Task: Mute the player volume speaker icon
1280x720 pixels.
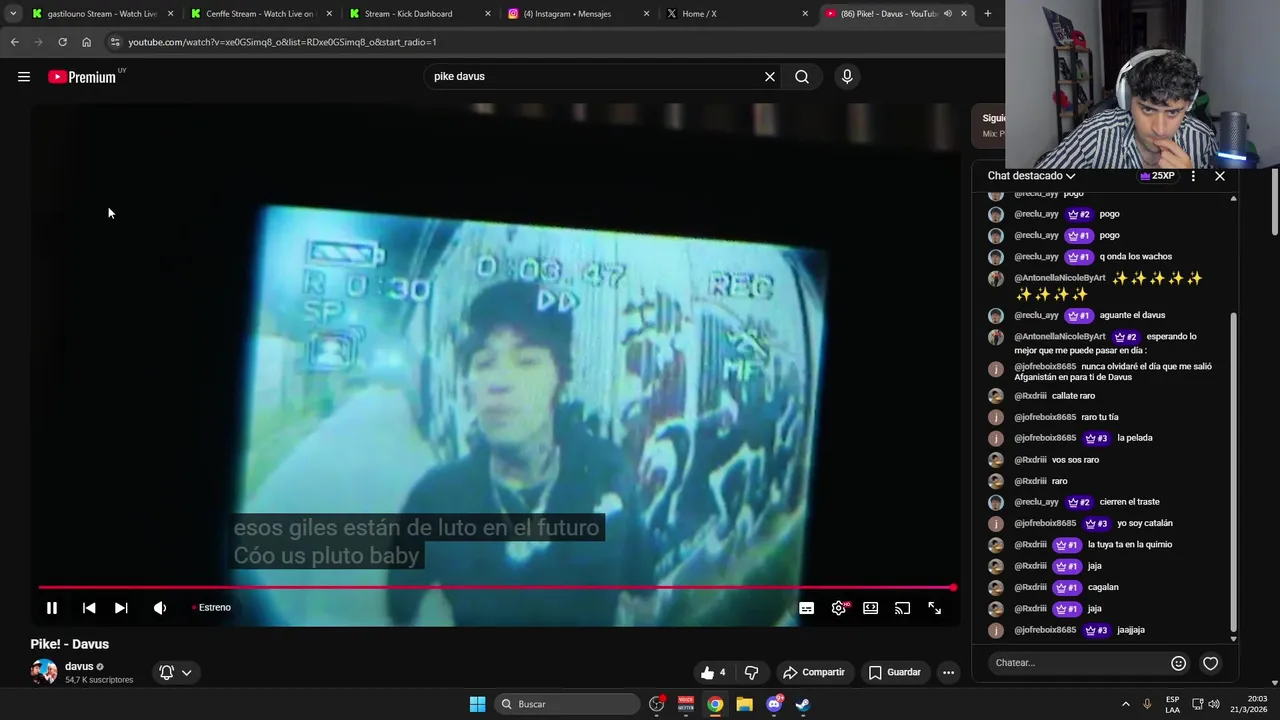Action: (x=160, y=608)
